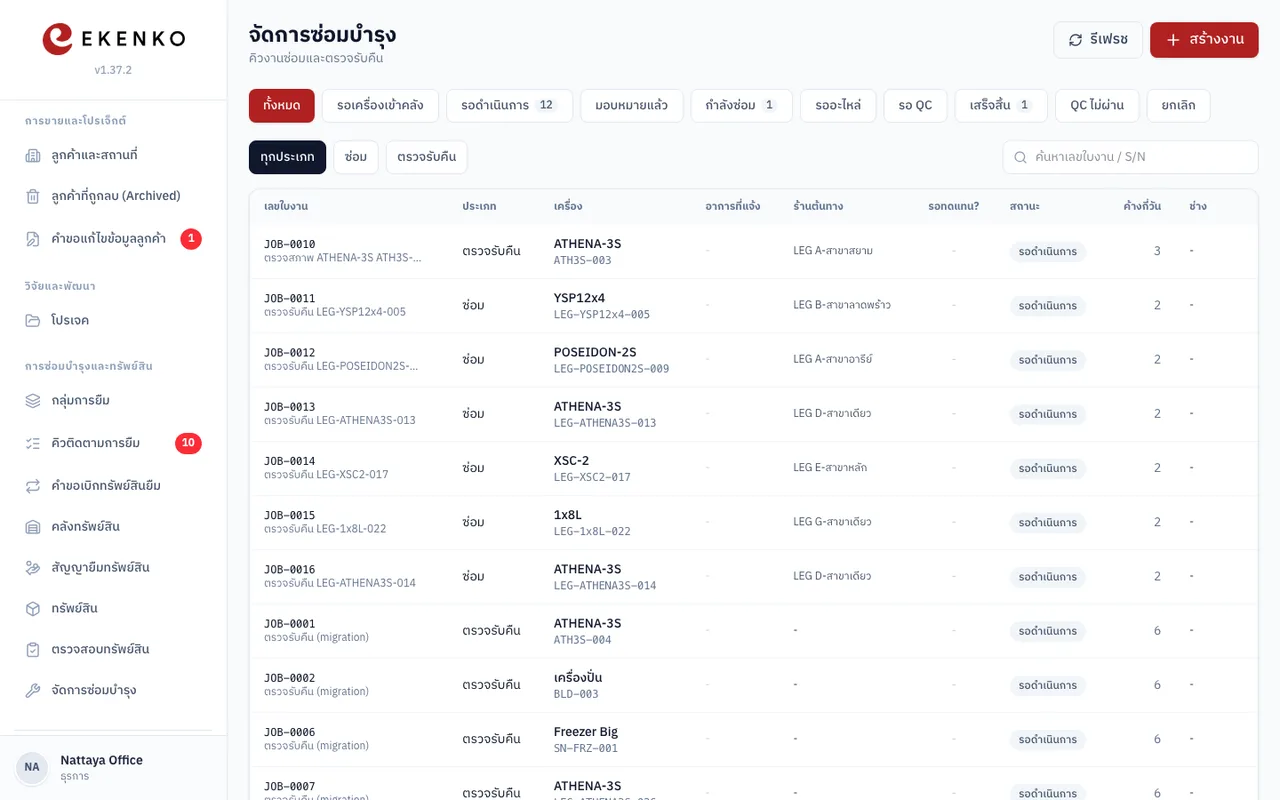Image resolution: width=1280 pixels, height=800 pixels.
Task: Open ลูกค้าและสถานที่ building icon
Action: click(x=33, y=155)
